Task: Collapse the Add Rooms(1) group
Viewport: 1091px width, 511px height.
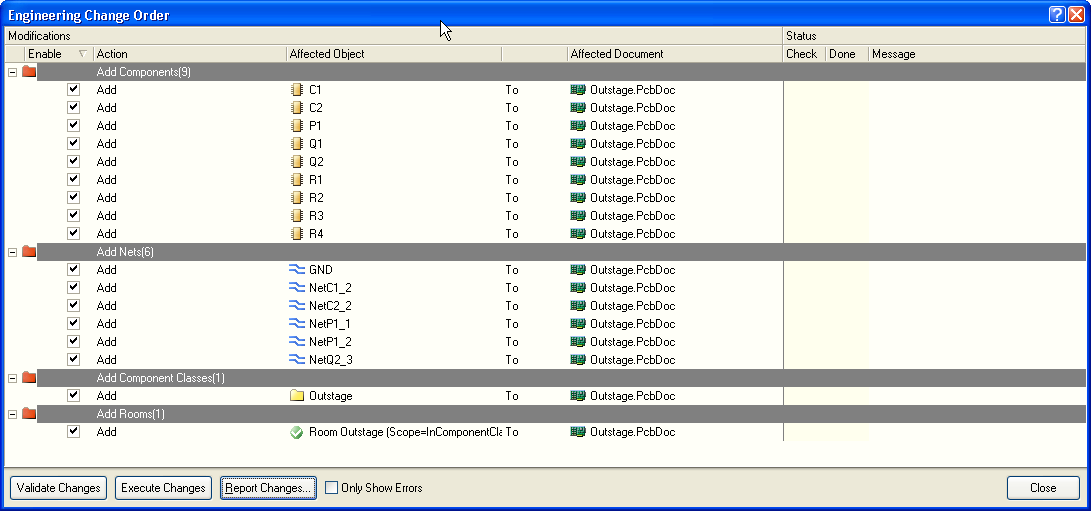Action: click(12, 414)
